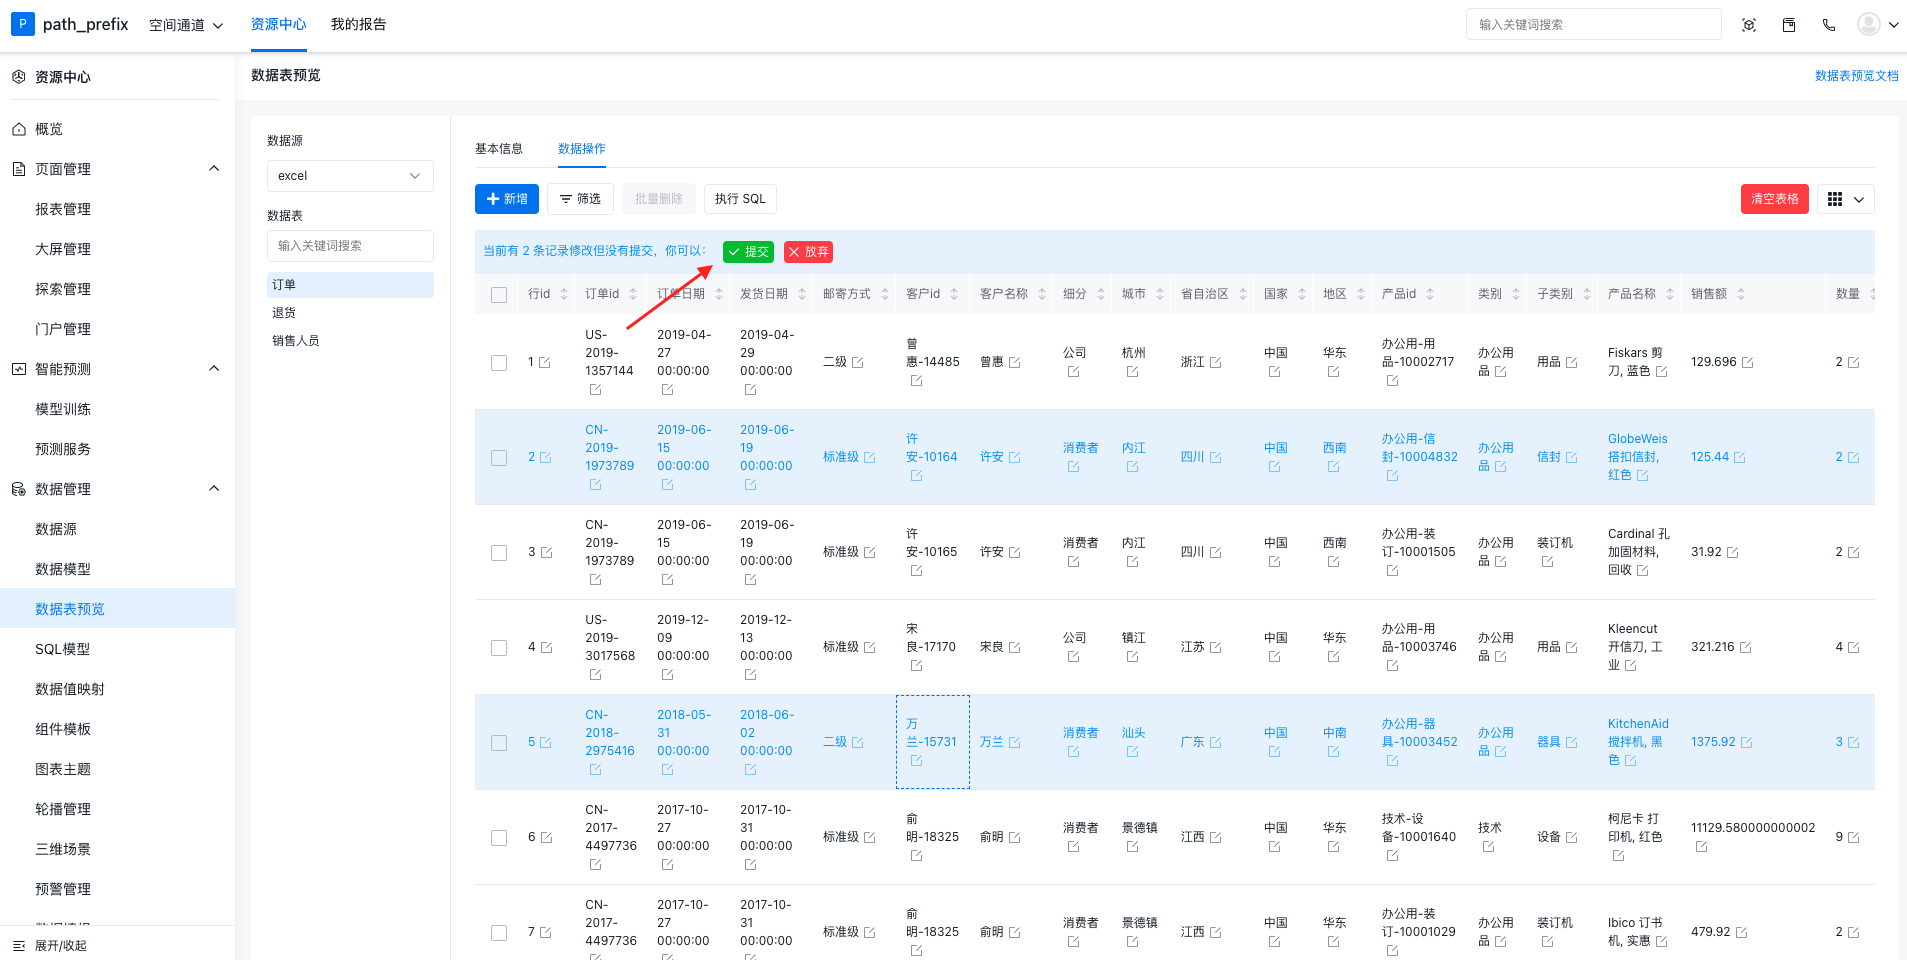
Task: Click the 新增 button
Action: pyautogui.click(x=507, y=199)
